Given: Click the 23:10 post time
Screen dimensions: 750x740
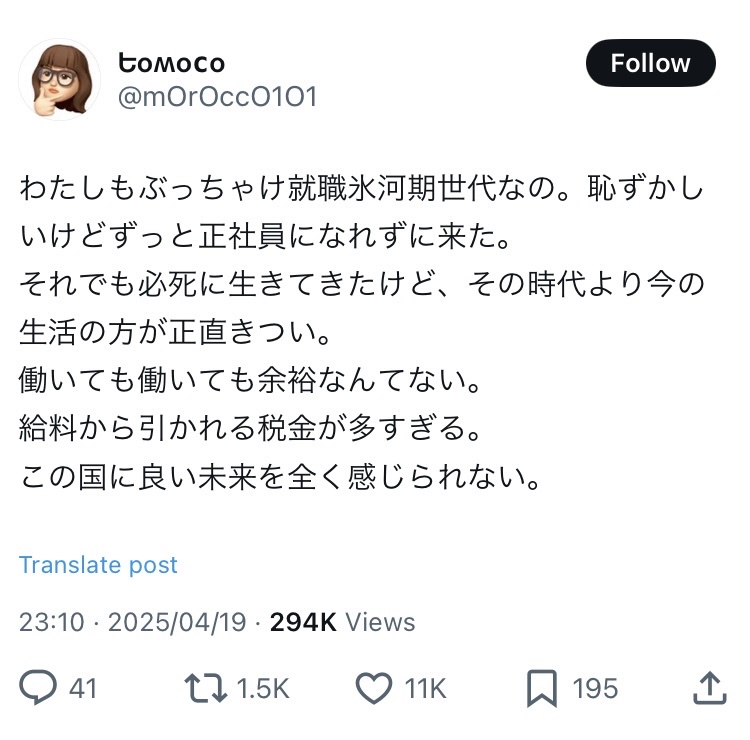Looking at the screenshot, I should point(52,622).
